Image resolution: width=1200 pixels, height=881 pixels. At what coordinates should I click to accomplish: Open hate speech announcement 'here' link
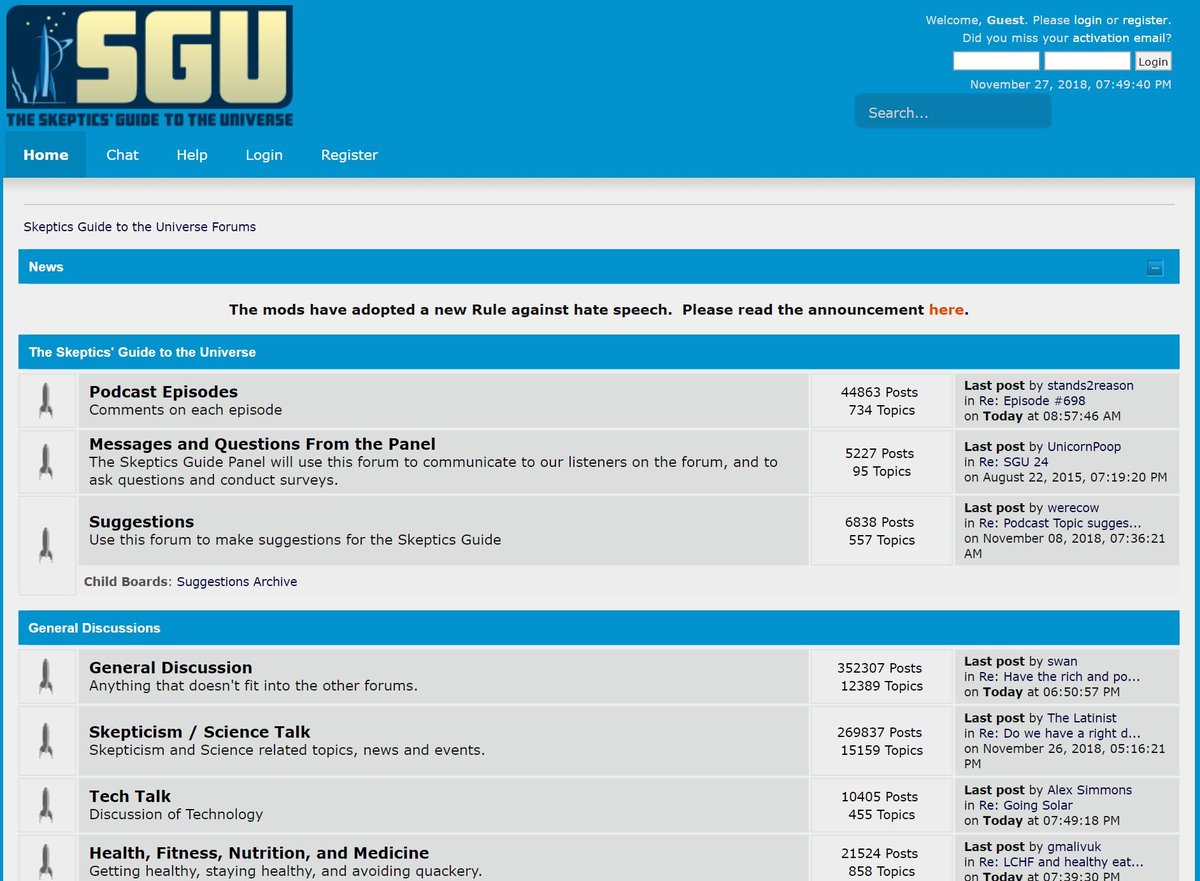(x=945, y=310)
